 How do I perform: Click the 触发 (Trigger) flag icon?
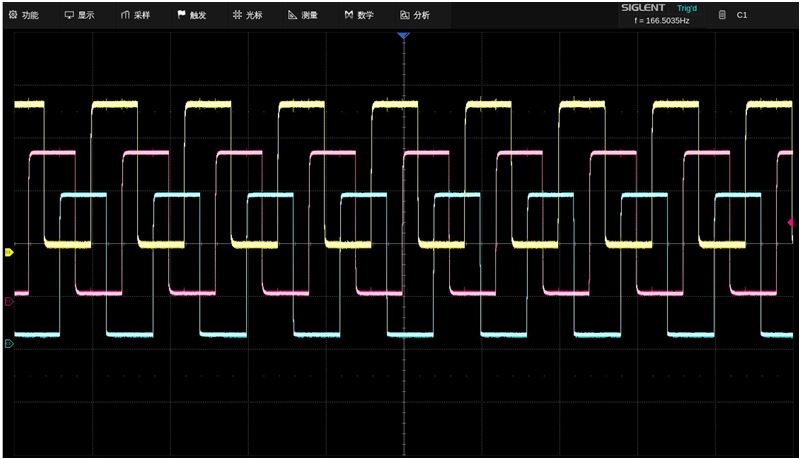coord(181,15)
